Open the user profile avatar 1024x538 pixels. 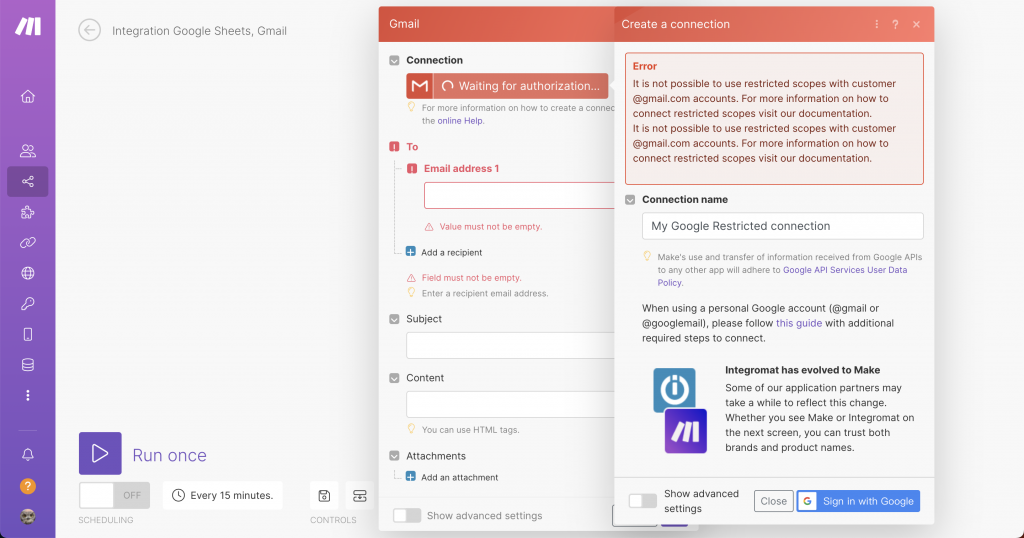[x=27, y=517]
